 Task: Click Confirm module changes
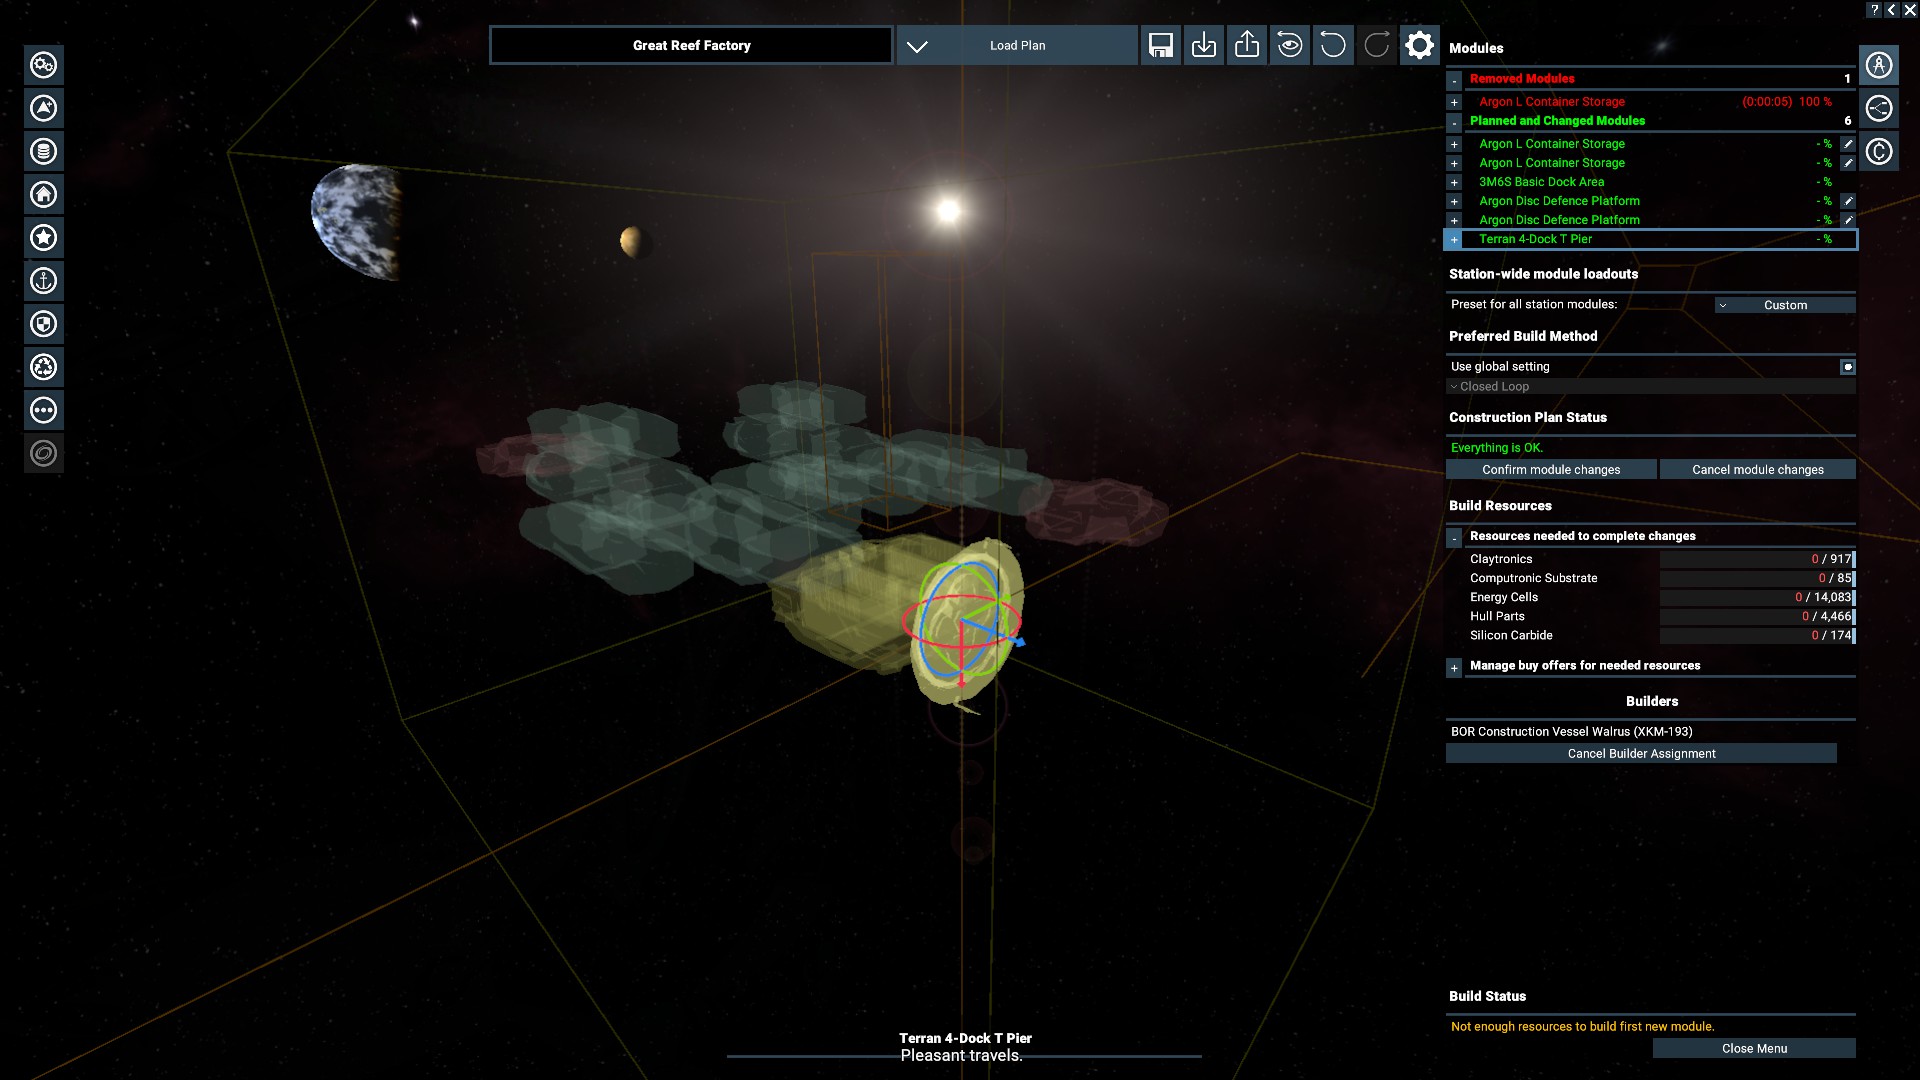1551,469
